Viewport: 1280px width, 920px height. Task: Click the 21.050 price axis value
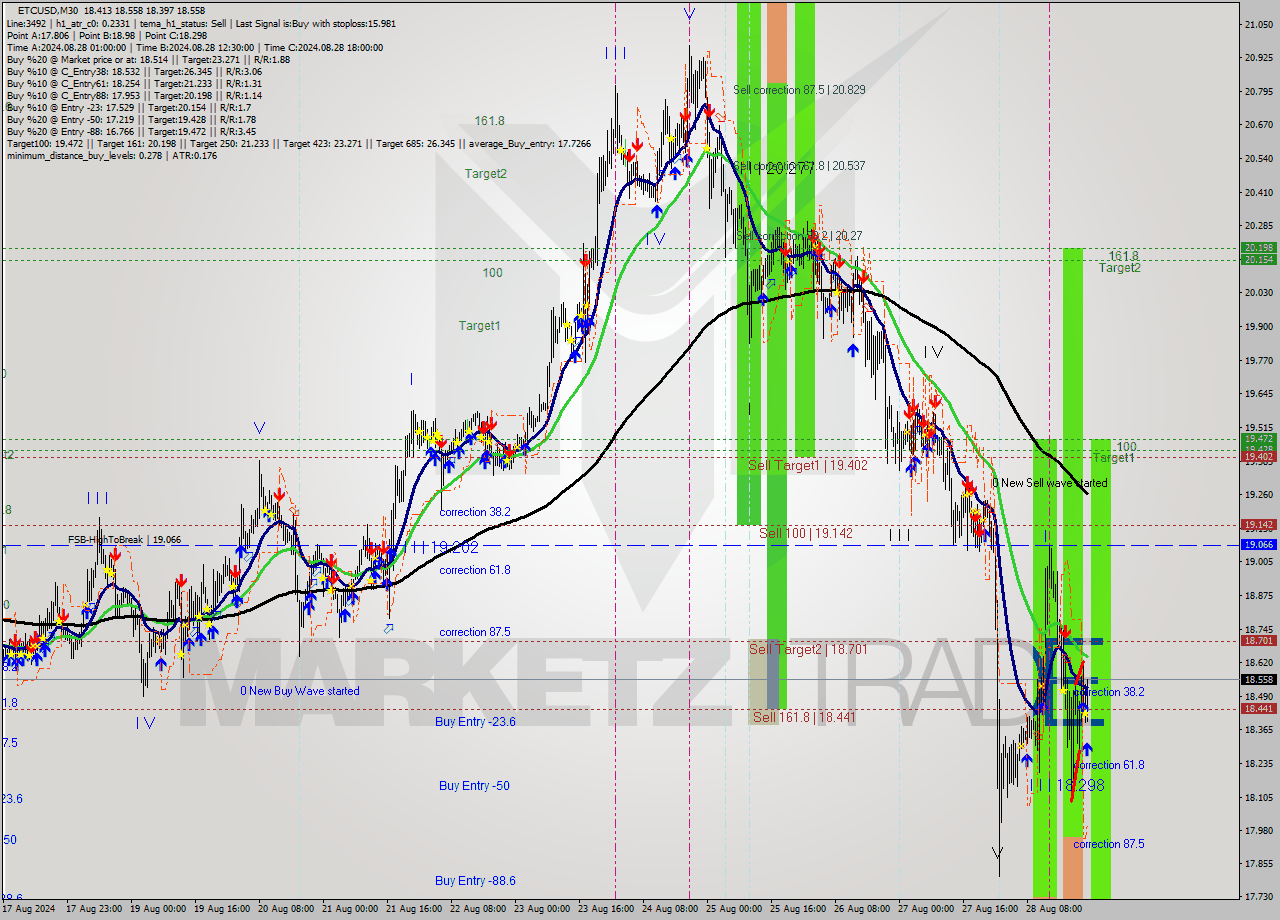pos(1258,24)
